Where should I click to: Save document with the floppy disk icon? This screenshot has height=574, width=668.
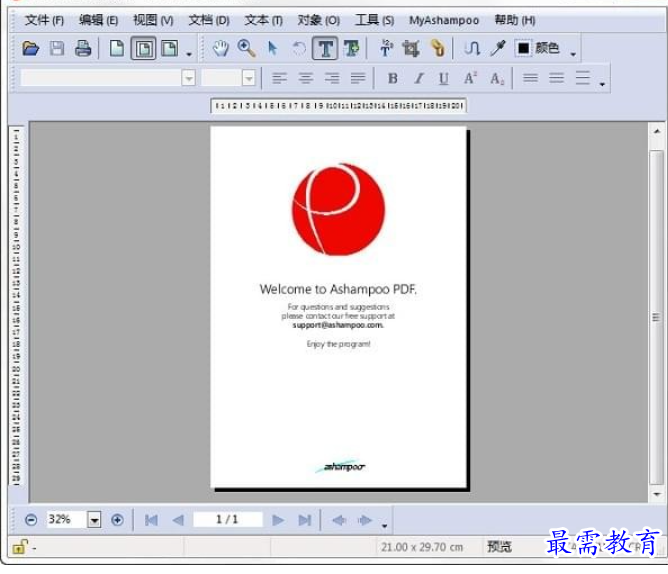57,49
